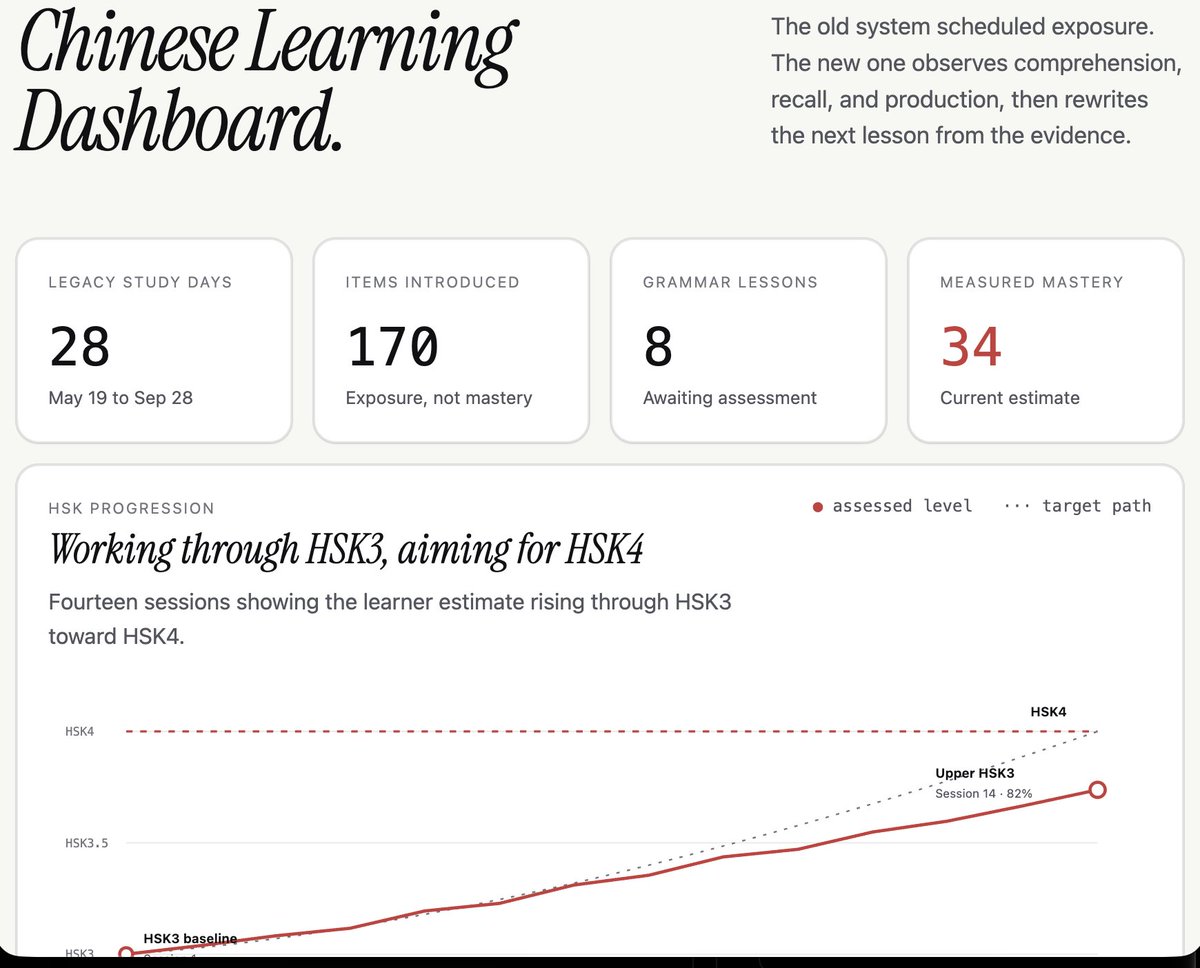Click the 'Working through HSK3, aiming for HSK4' heading
1200x968 pixels.
pyautogui.click(x=345, y=549)
